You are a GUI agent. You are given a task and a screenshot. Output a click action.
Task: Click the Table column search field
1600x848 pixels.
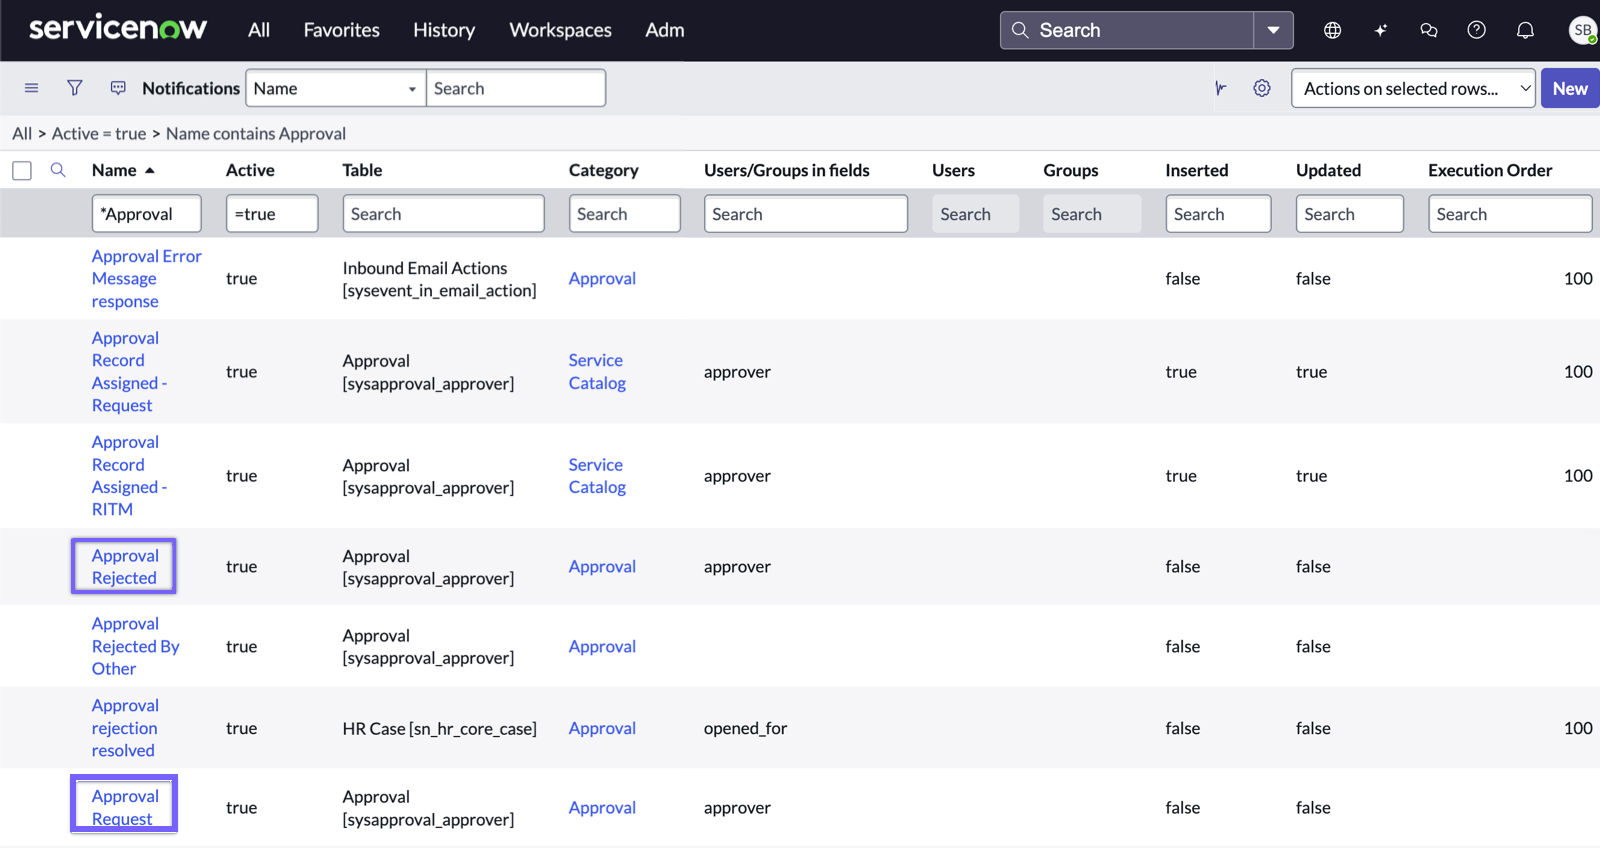click(x=444, y=214)
